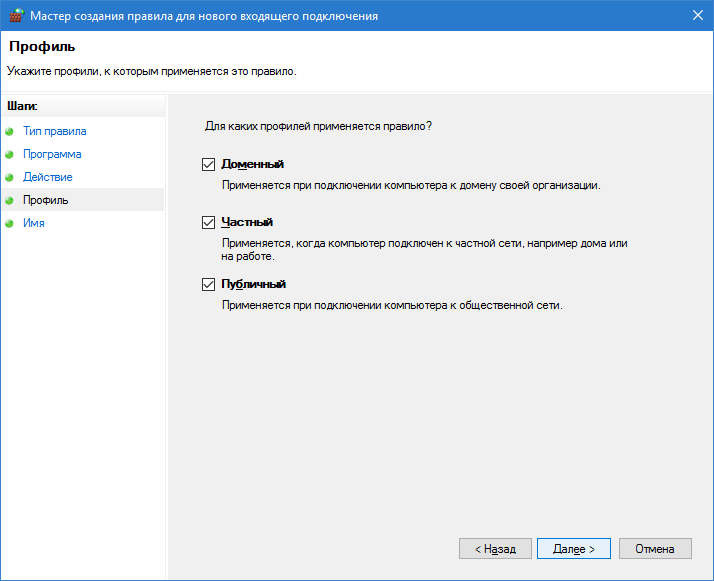Click the description about частной сети

(424, 250)
